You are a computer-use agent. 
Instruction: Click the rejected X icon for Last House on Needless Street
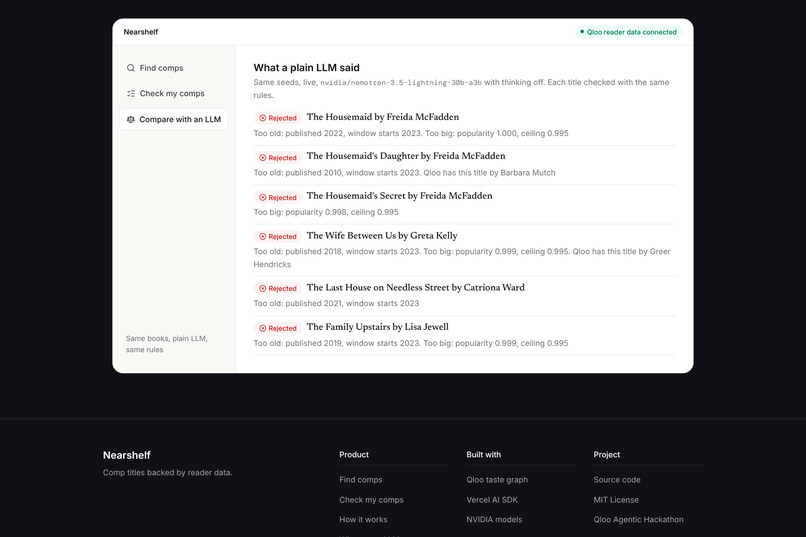[263, 288]
